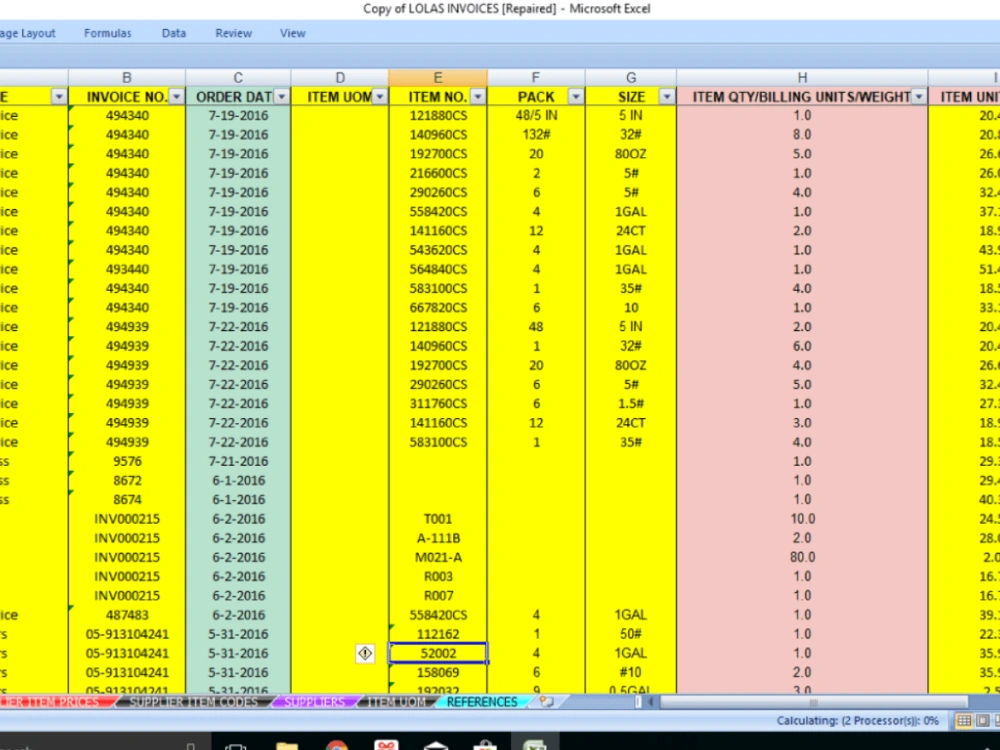Select column C header
The width and height of the screenshot is (1000, 750).
pyautogui.click(x=238, y=77)
